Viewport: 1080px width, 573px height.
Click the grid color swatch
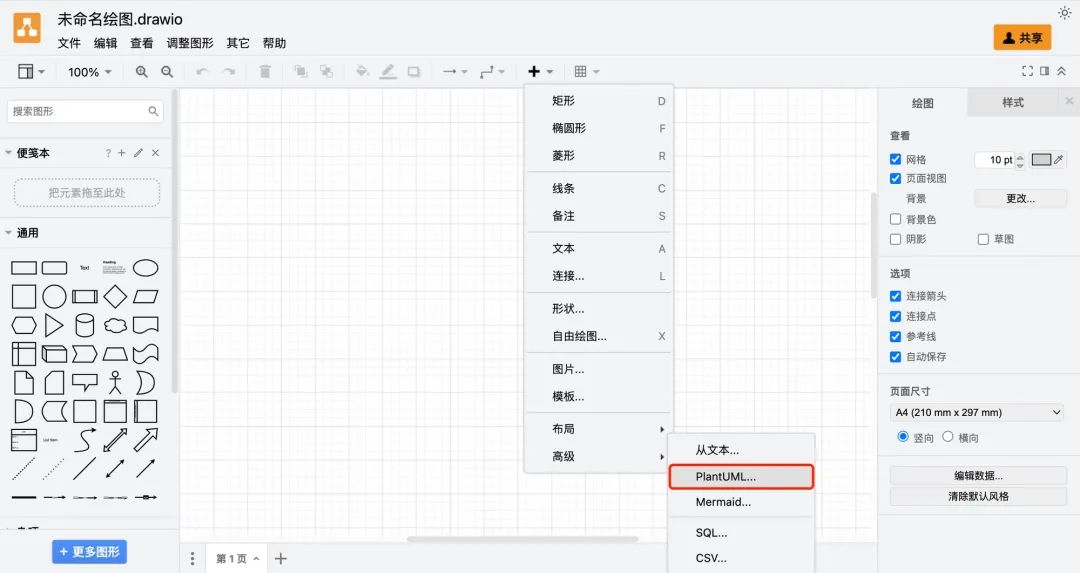pyautogui.click(x=1041, y=159)
